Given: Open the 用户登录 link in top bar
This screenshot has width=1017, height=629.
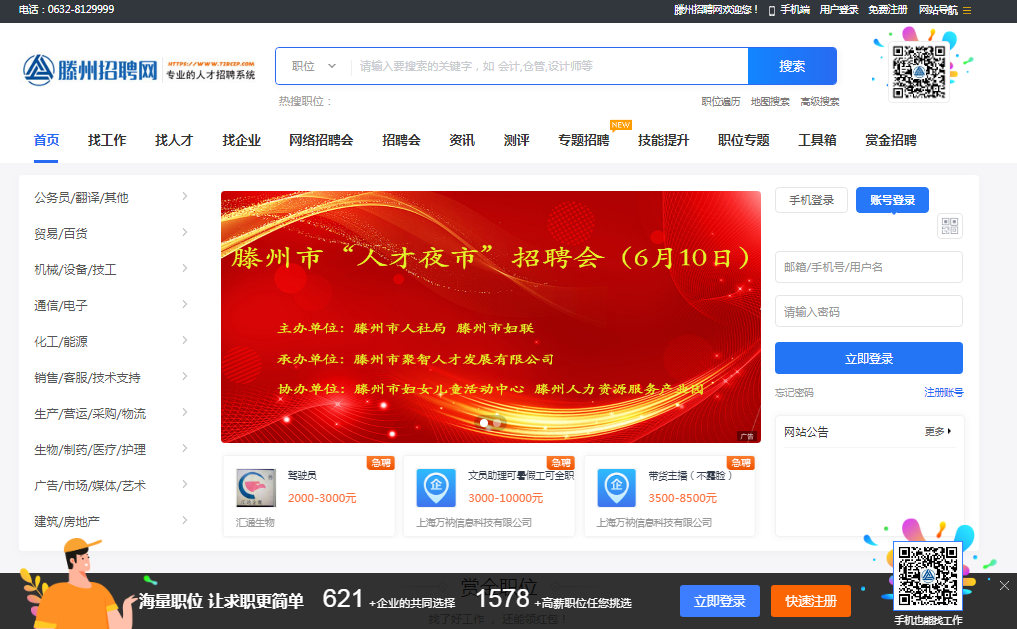Looking at the screenshot, I should [839, 10].
